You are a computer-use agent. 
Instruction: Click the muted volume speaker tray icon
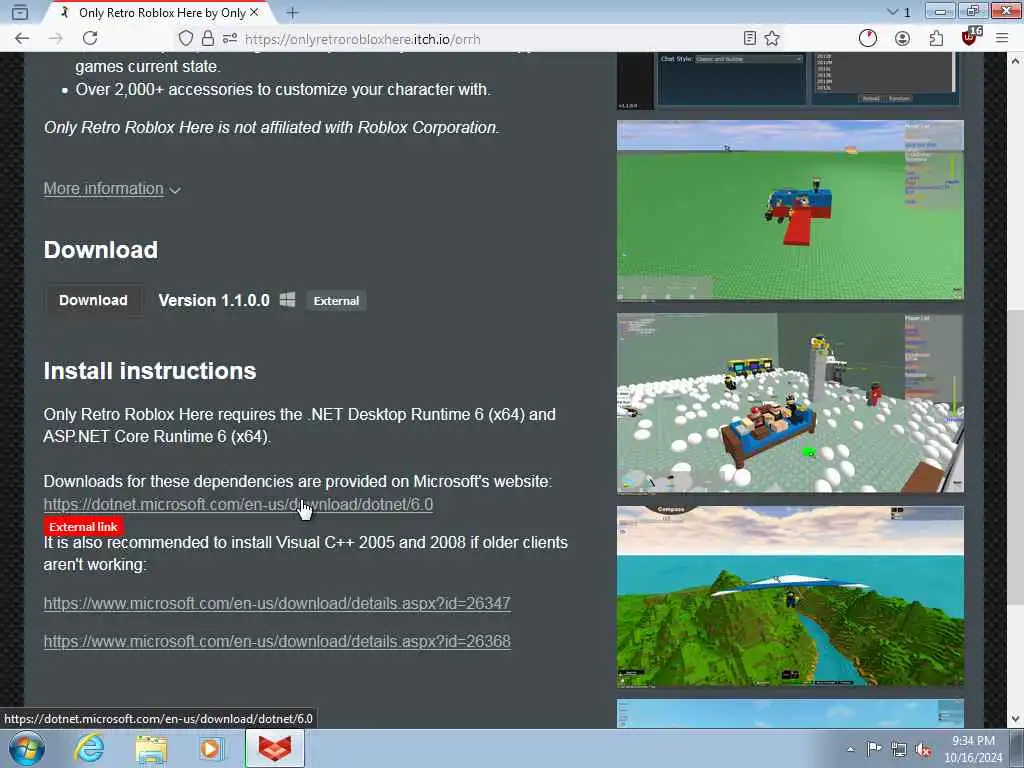click(923, 749)
